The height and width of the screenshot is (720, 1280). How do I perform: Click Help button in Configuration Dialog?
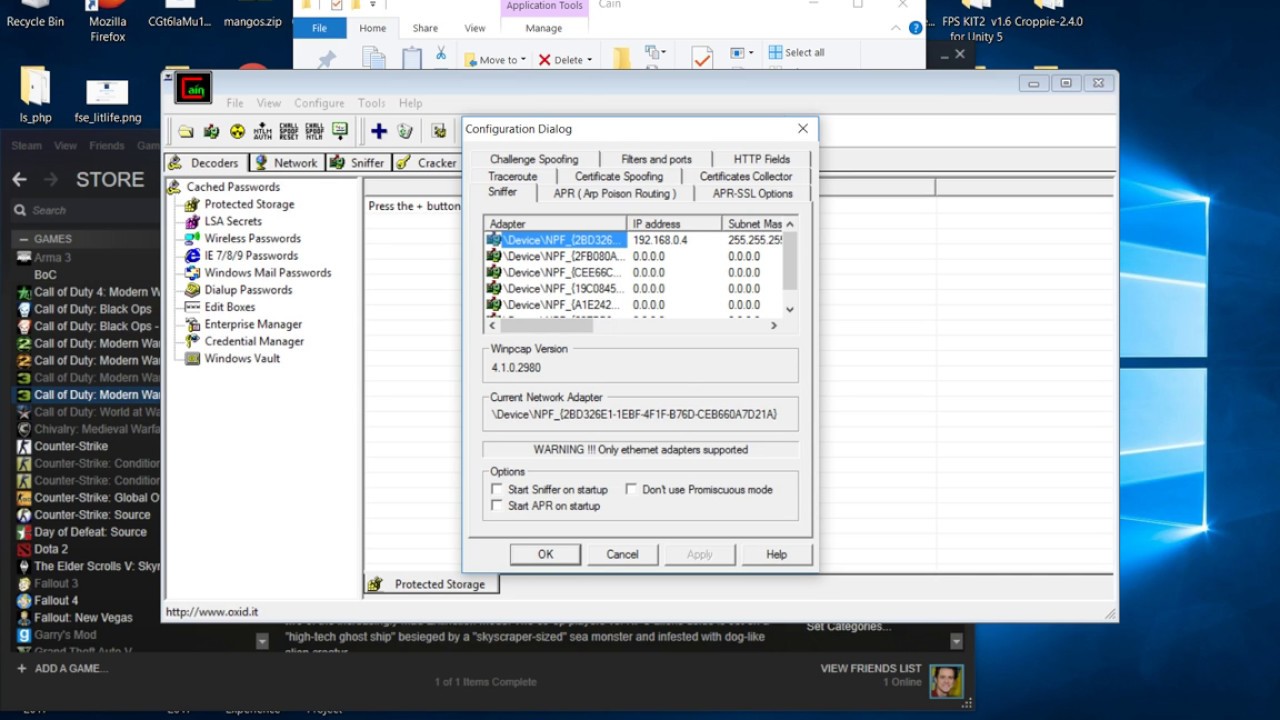[776, 554]
